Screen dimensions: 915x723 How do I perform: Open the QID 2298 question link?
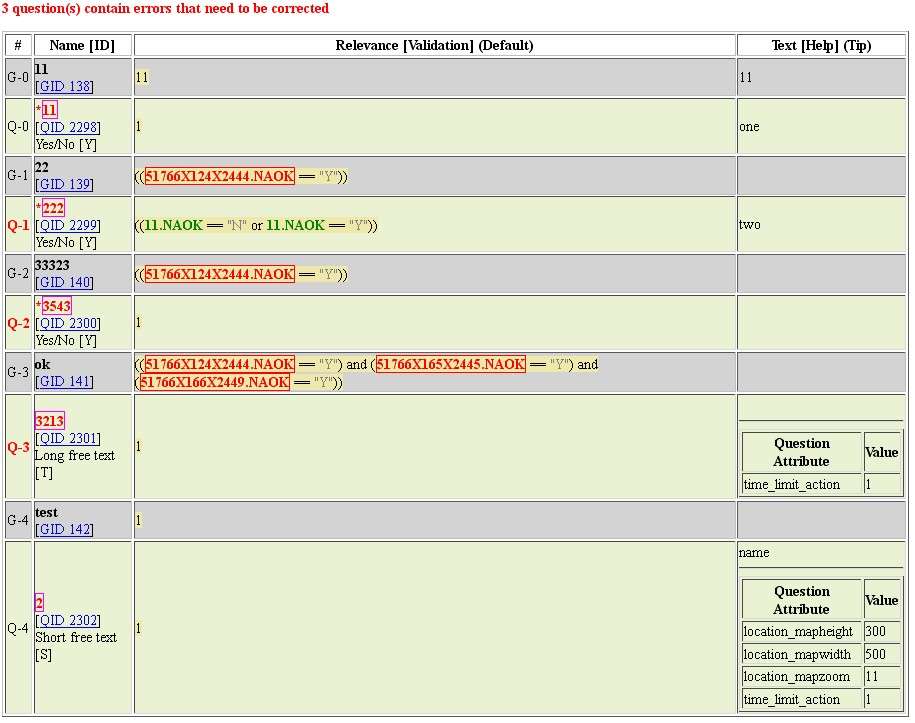(x=68, y=128)
